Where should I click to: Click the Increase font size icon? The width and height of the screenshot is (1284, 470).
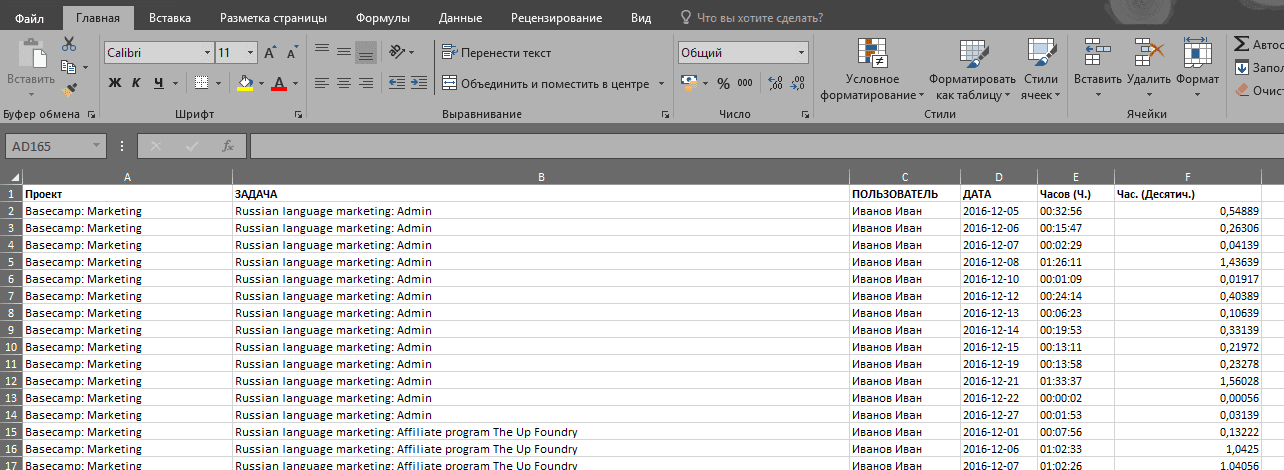click(x=272, y=53)
